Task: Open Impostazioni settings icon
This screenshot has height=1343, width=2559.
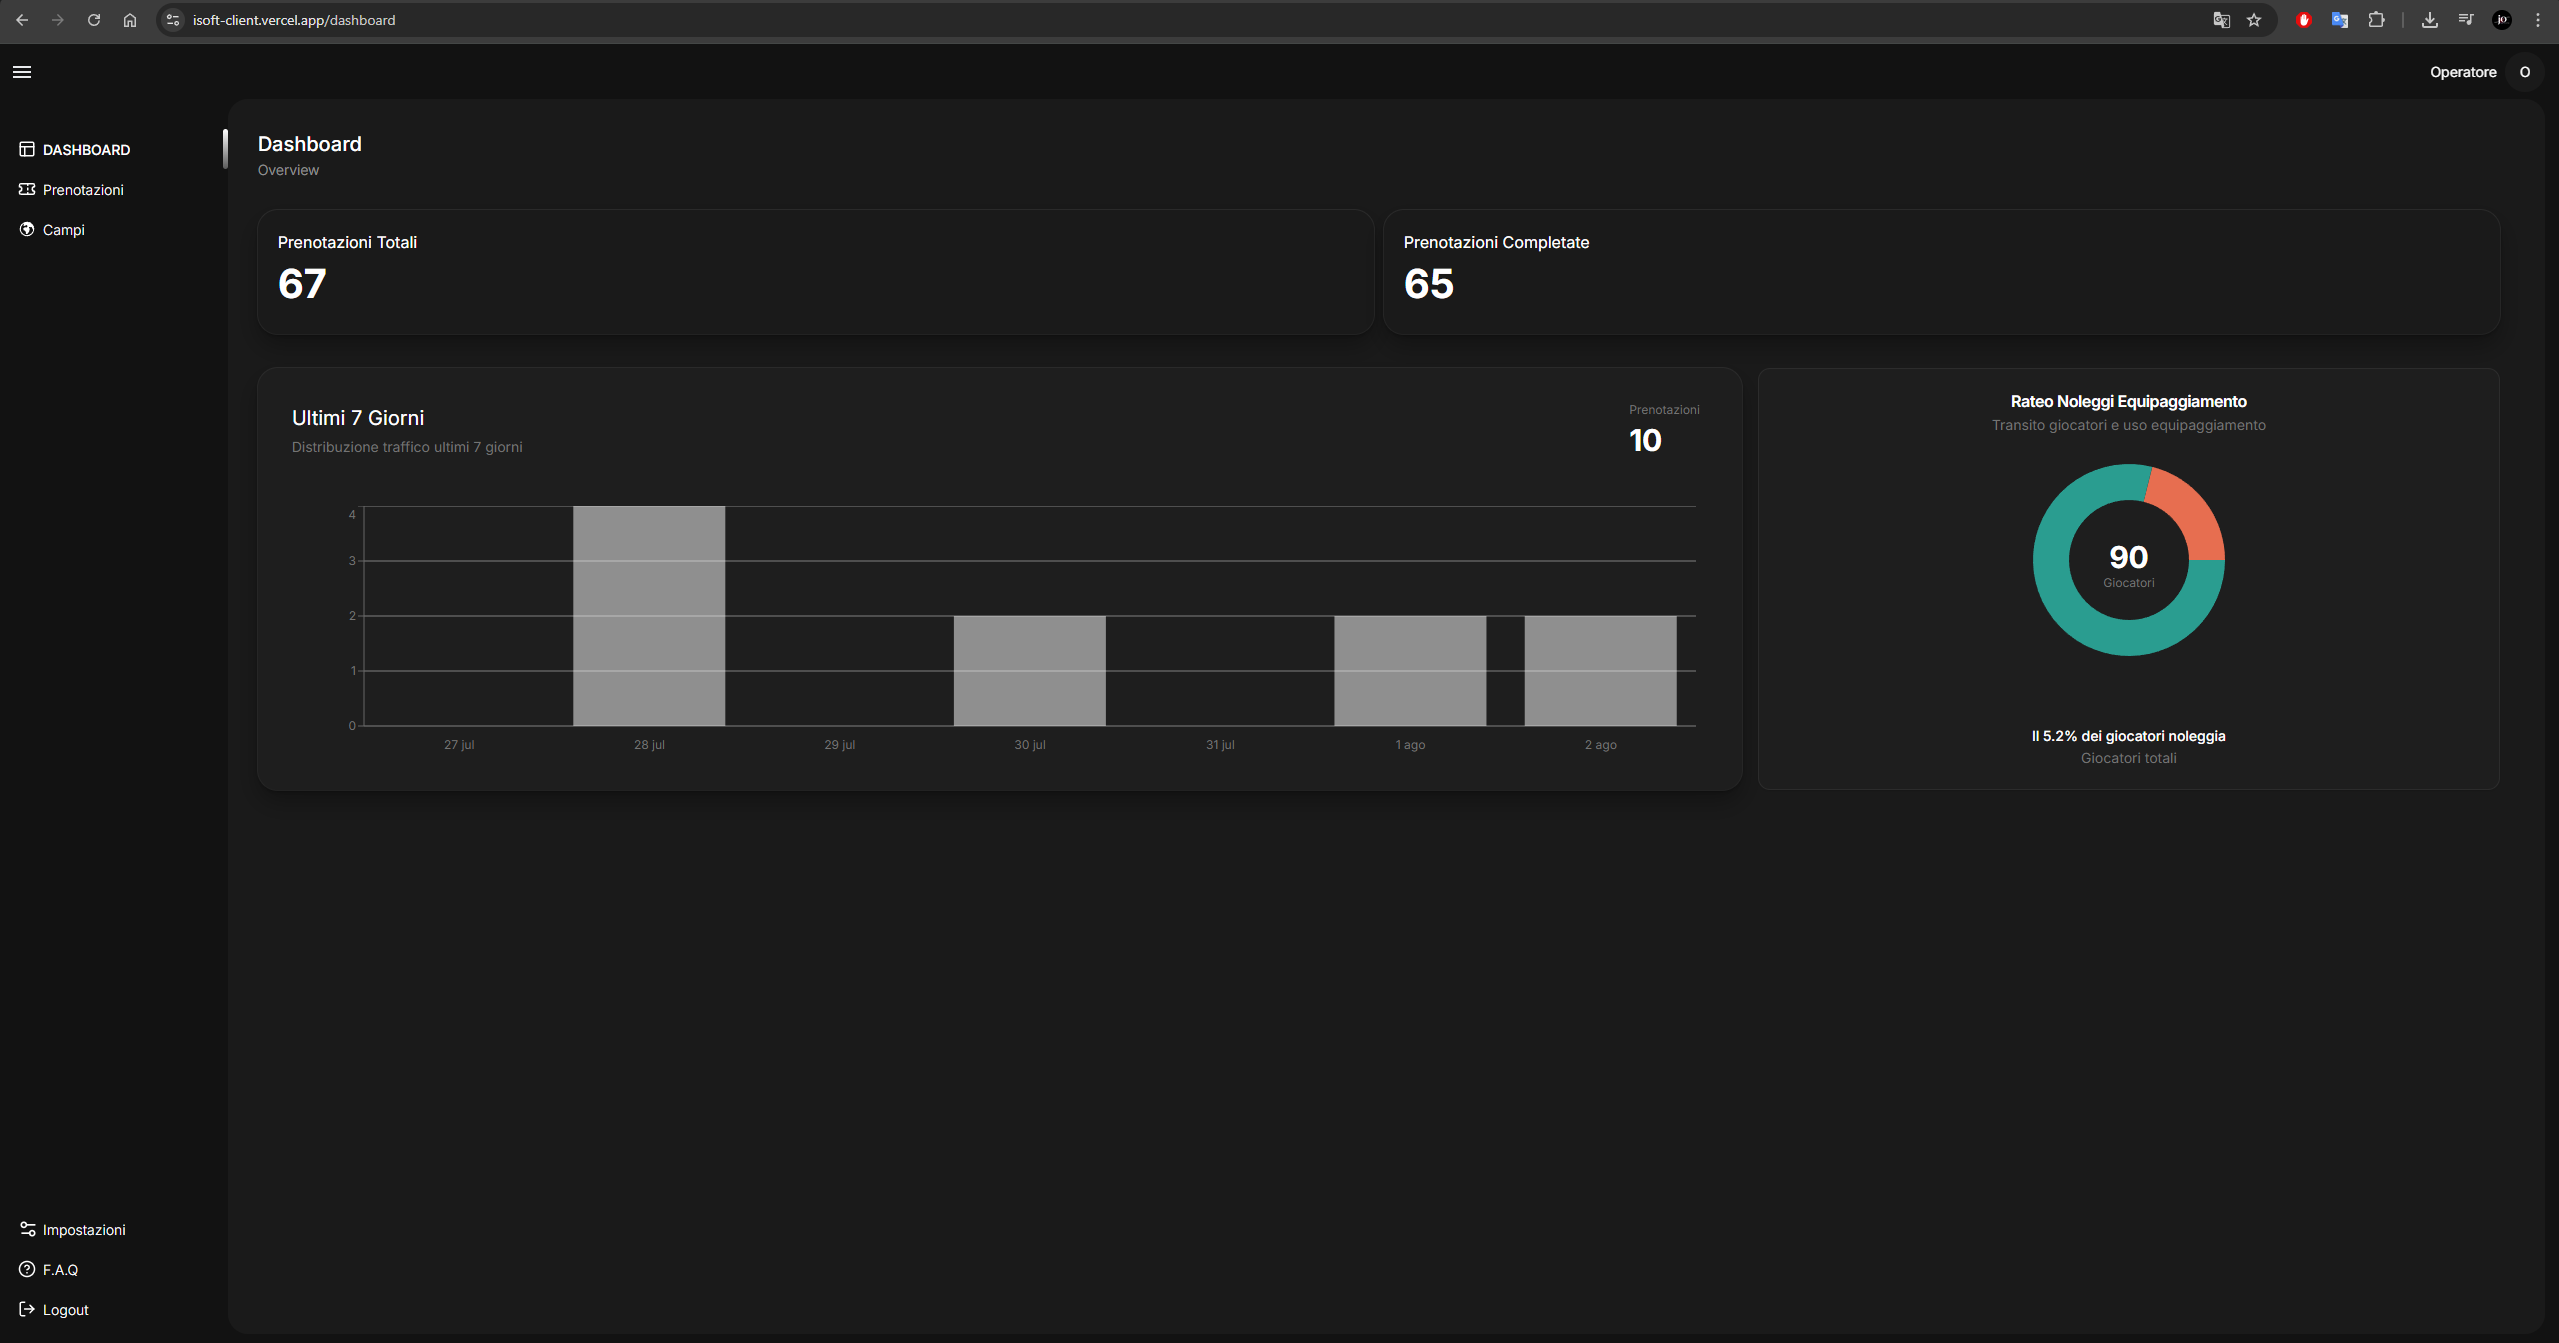Action: point(27,1229)
